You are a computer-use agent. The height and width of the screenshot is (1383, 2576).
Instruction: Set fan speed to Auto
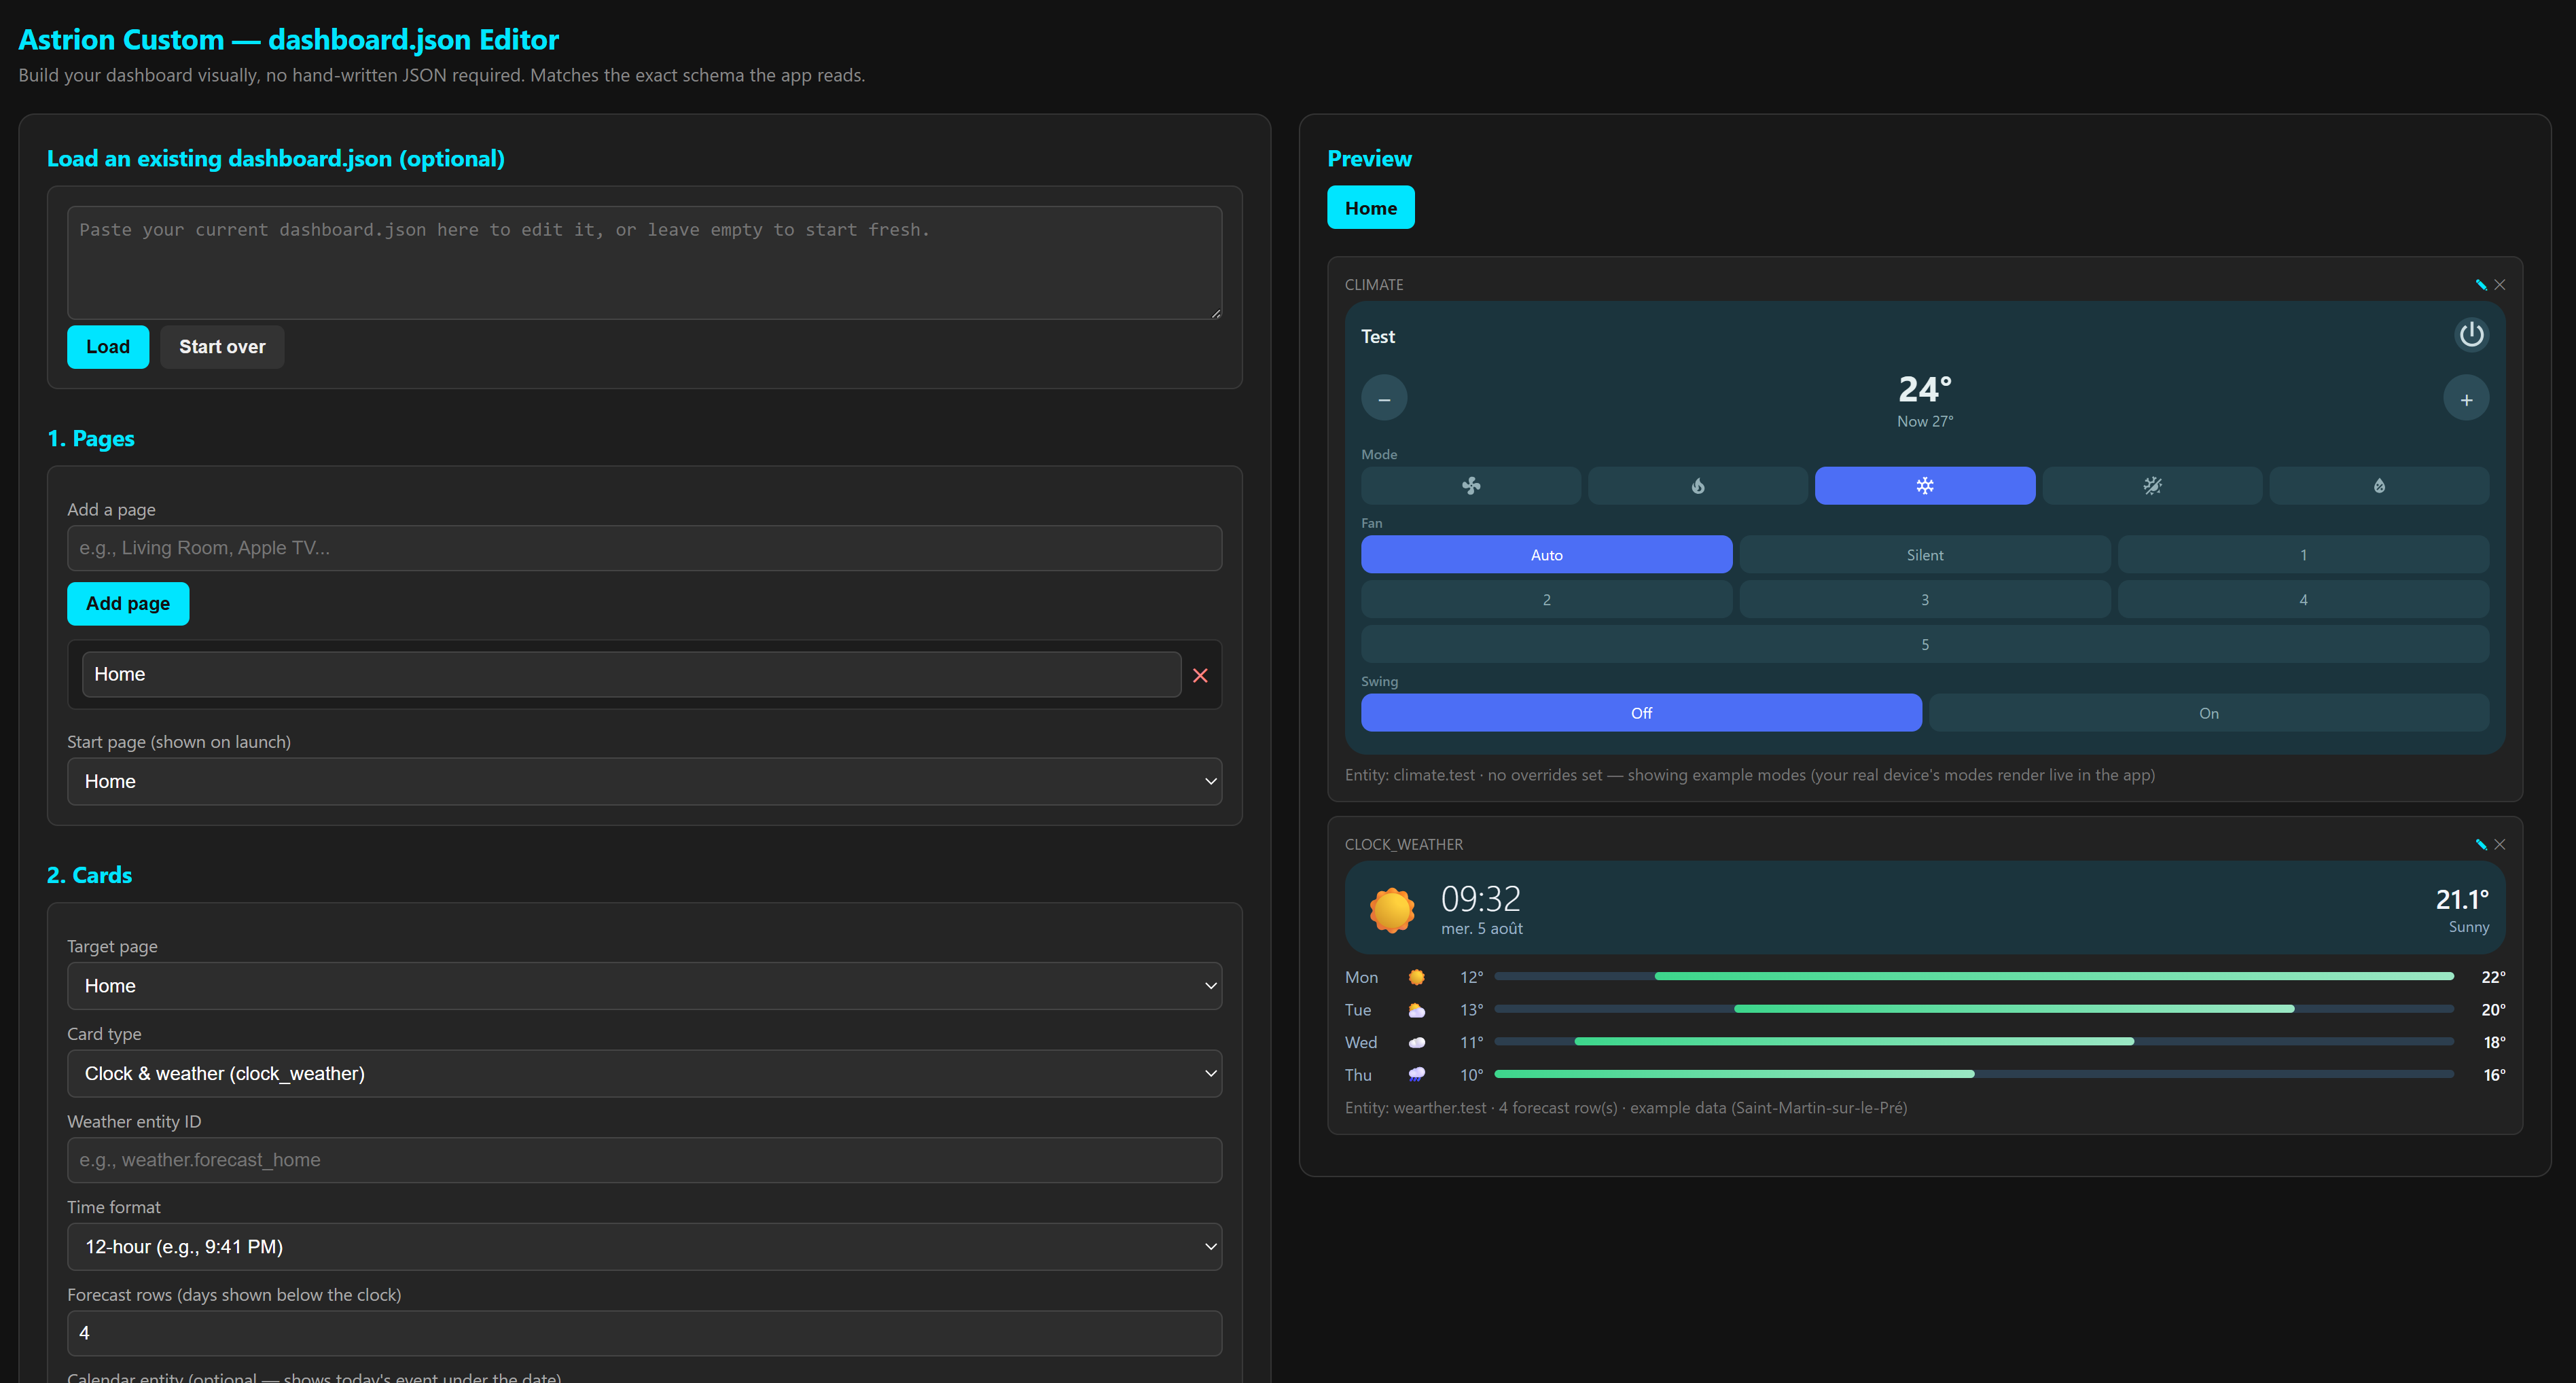tap(1546, 555)
